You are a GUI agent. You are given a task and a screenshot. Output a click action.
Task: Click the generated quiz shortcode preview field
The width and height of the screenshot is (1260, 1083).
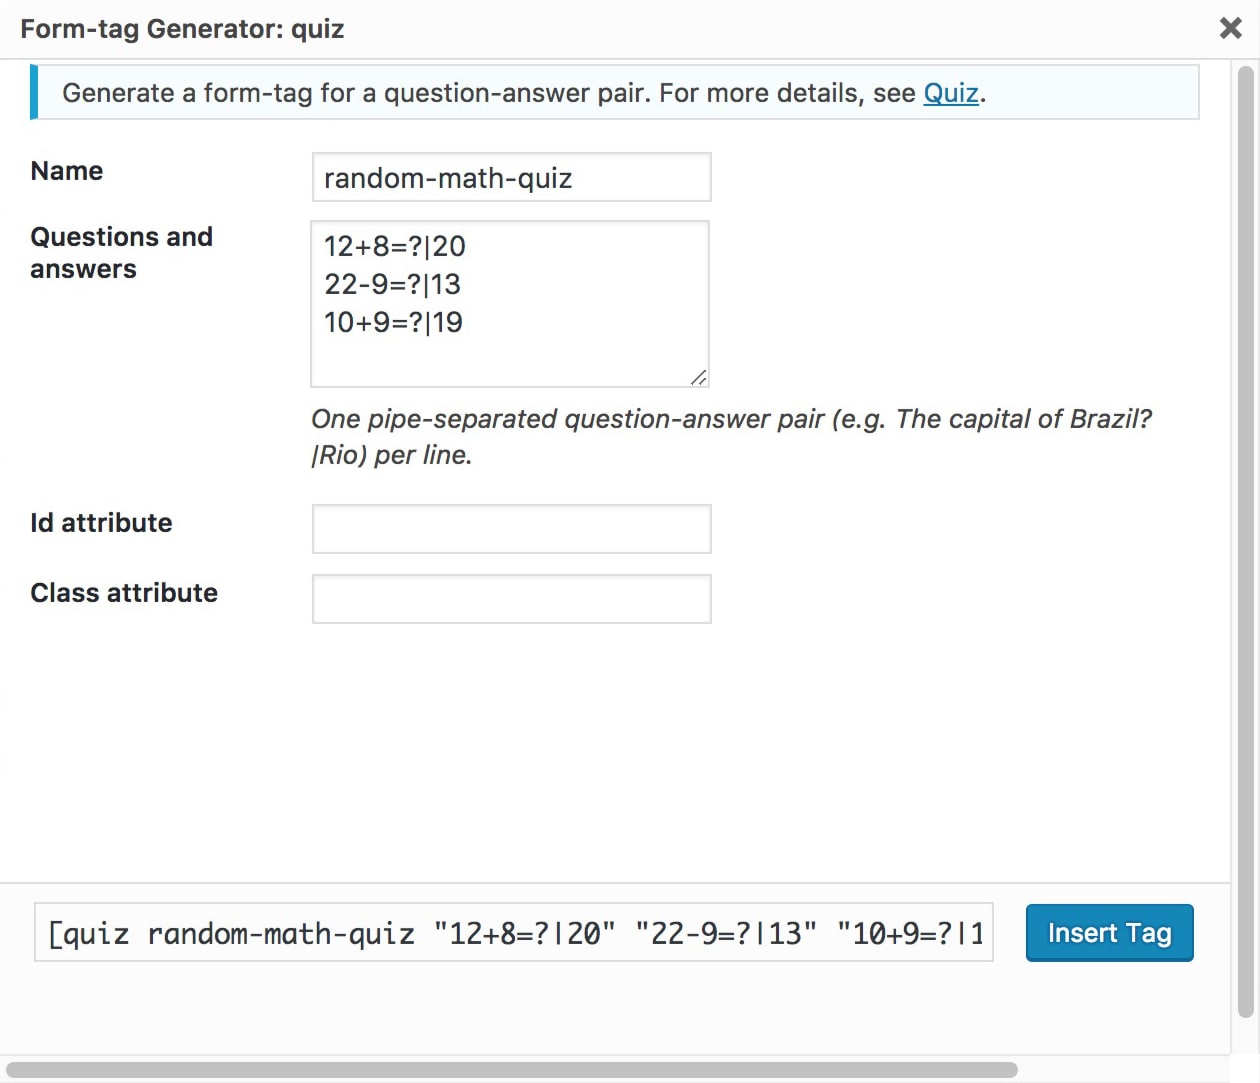pyautogui.click(x=513, y=933)
